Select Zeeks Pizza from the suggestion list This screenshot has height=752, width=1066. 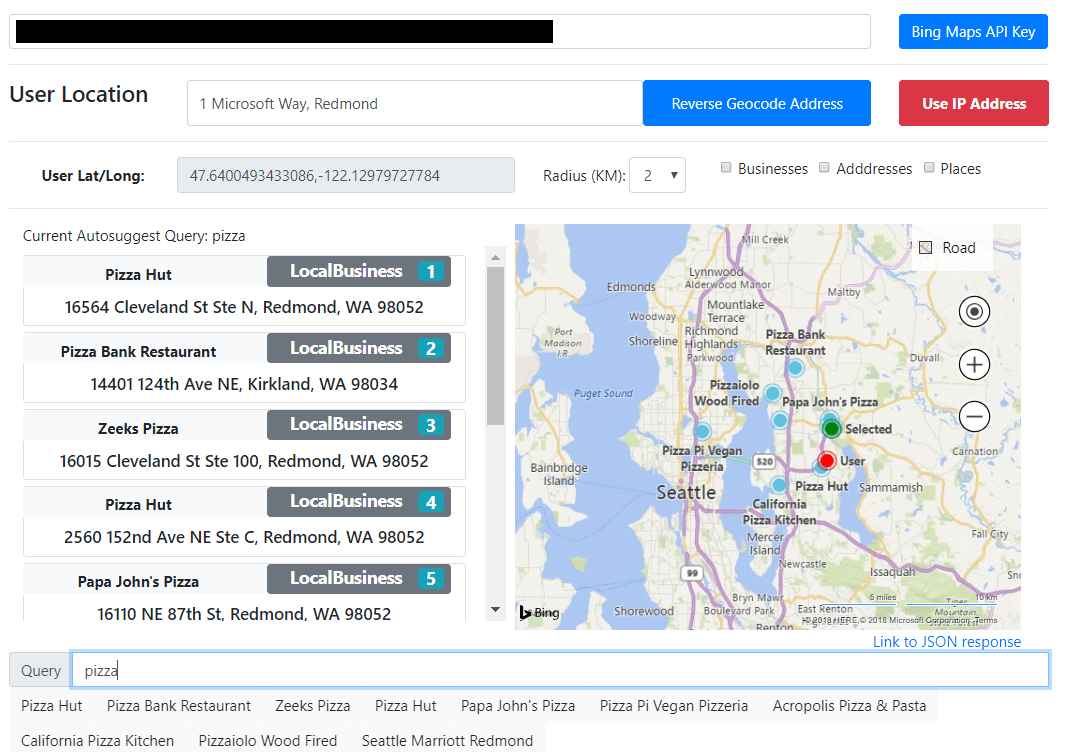312,705
